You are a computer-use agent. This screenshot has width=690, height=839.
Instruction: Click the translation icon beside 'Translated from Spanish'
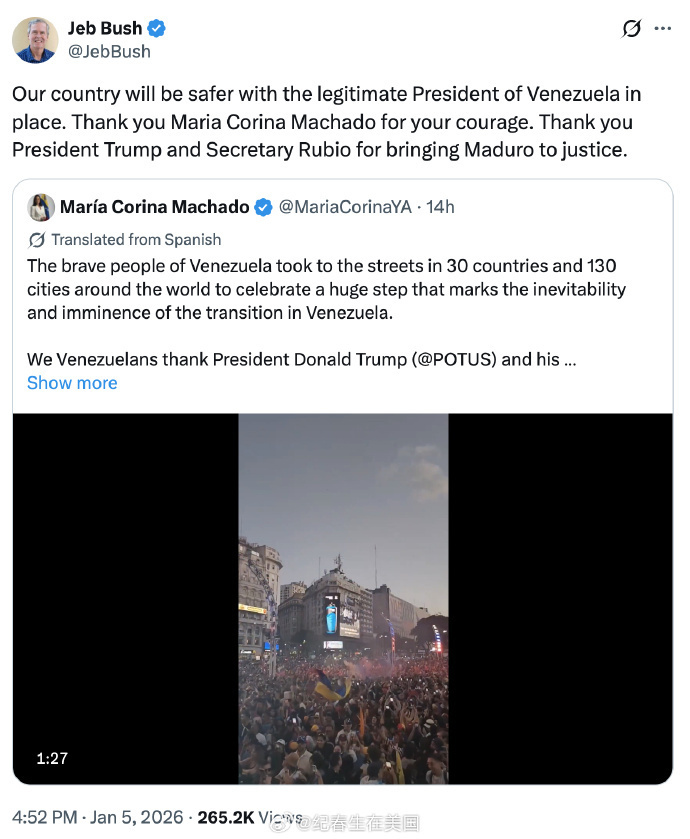click(37, 239)
